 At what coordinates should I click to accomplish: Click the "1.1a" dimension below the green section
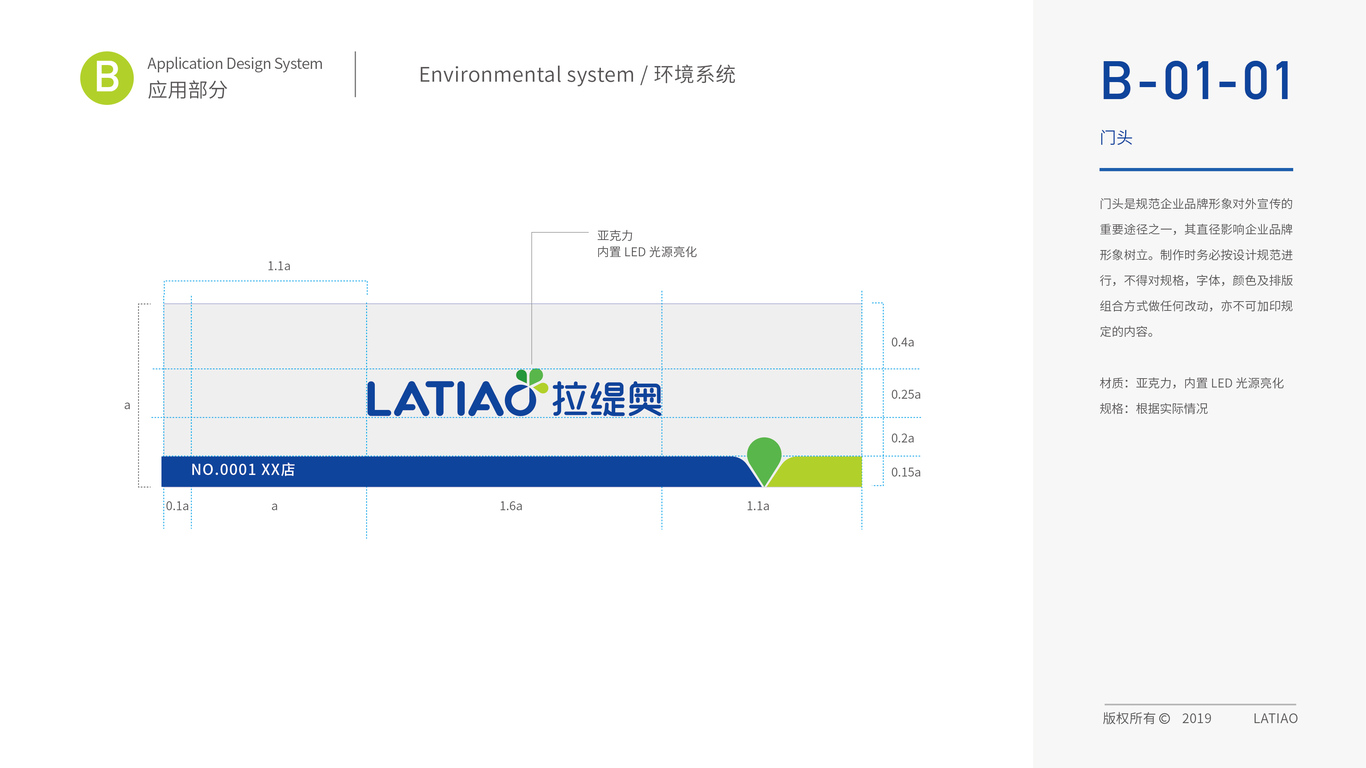coord(758,506)
